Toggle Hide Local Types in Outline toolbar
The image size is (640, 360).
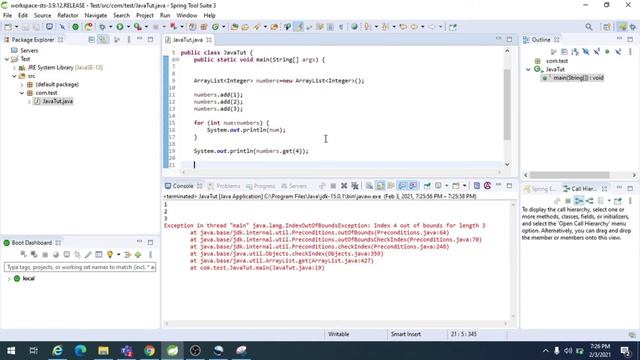click(618, 52)
